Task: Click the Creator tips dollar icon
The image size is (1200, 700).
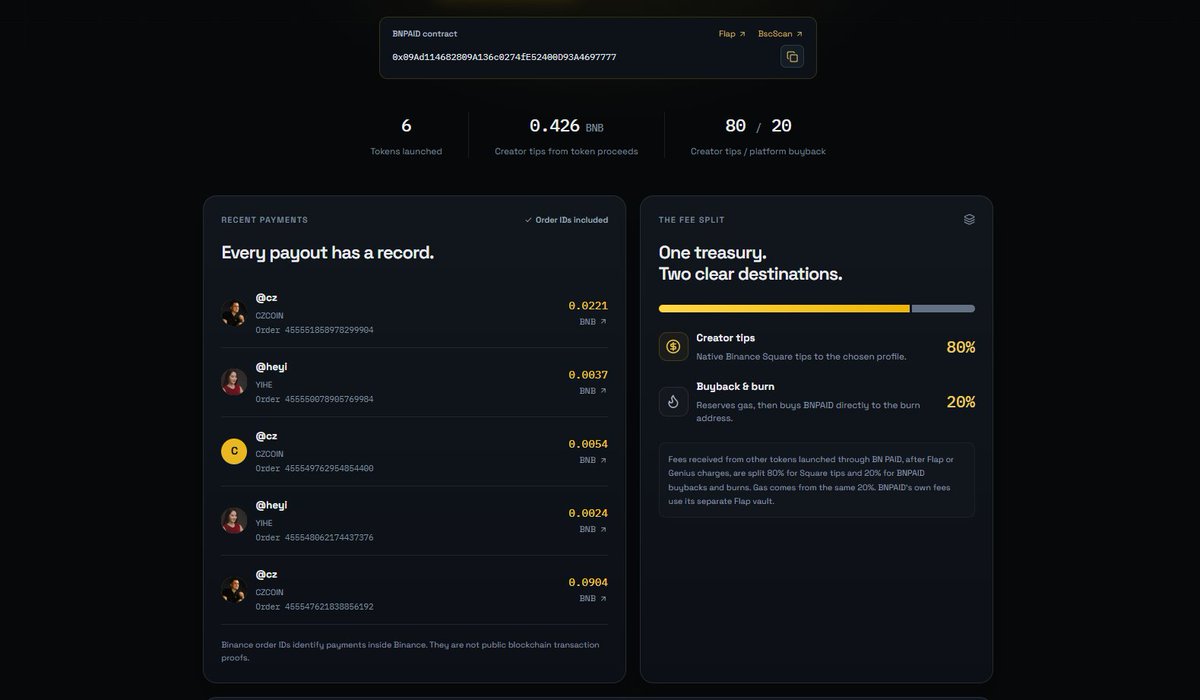Action: [673, 346]
